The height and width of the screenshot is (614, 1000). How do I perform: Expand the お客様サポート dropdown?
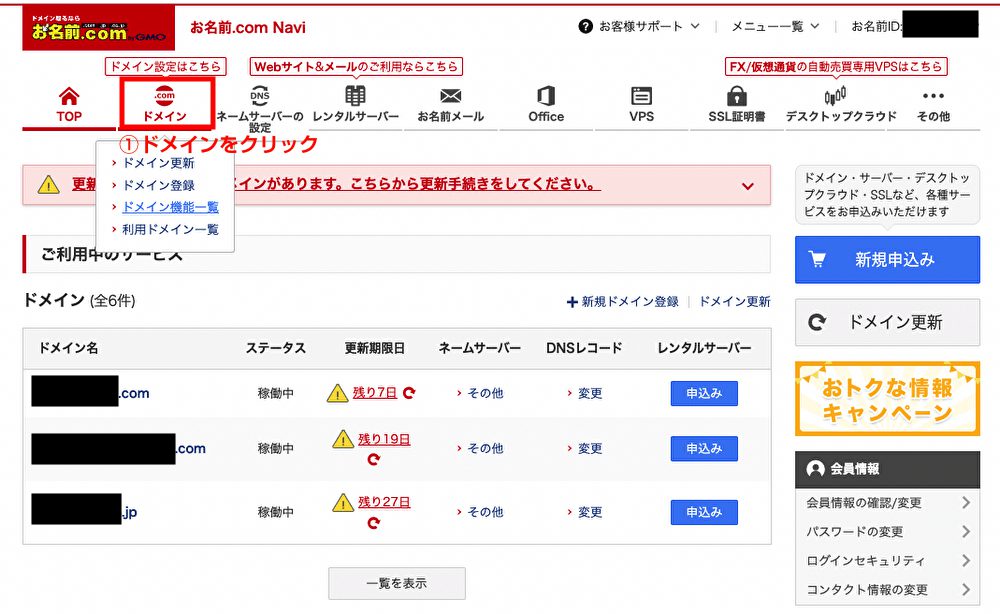click(x=640, y=26)
